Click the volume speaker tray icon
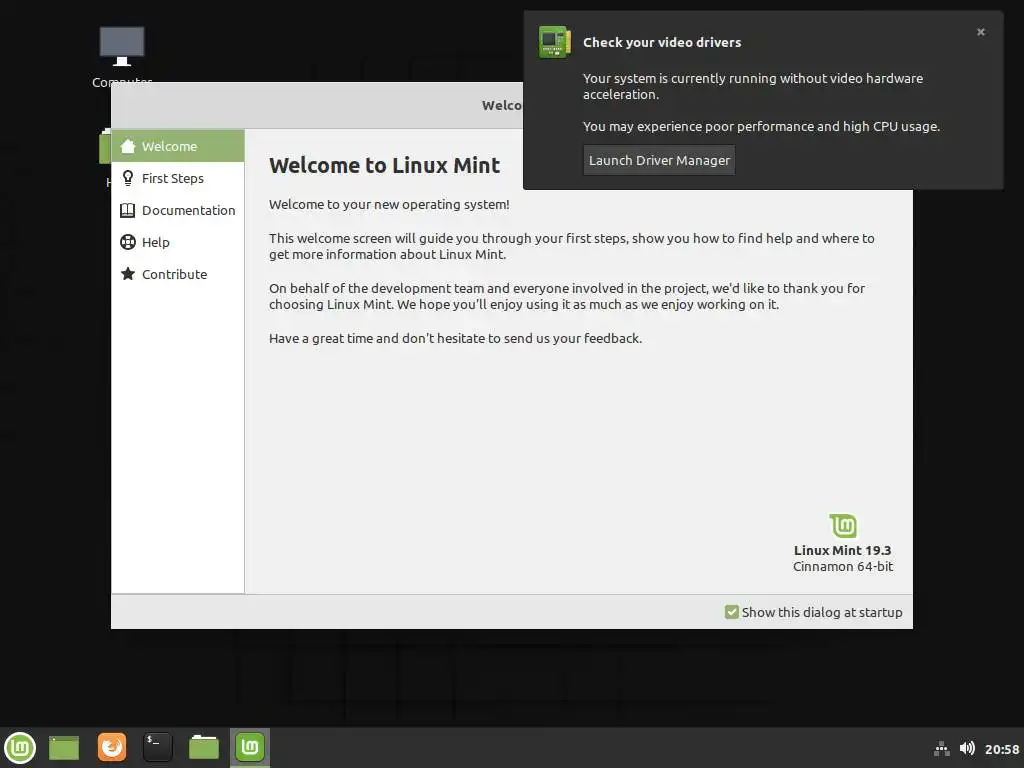The image size is (1024, 768). tap(967, 748)
